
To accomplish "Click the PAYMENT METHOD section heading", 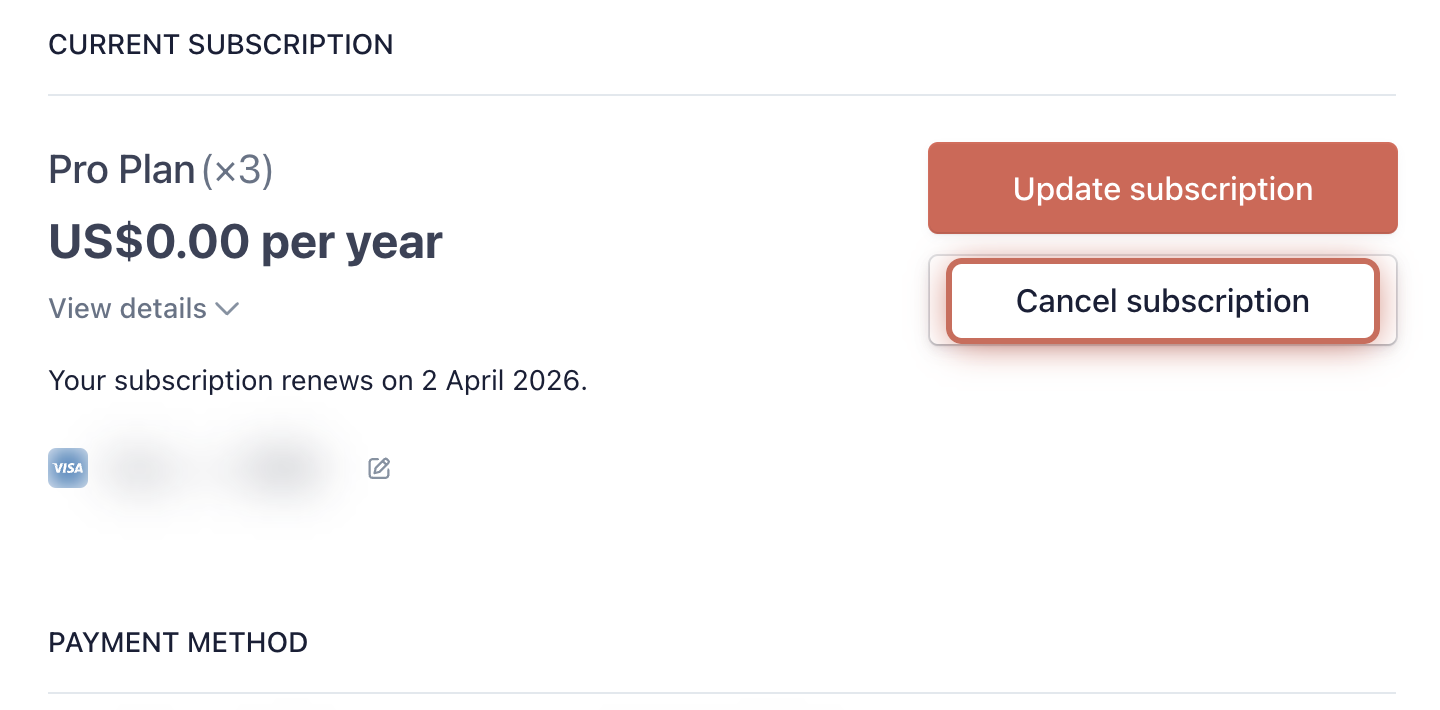I will (178, 642).
